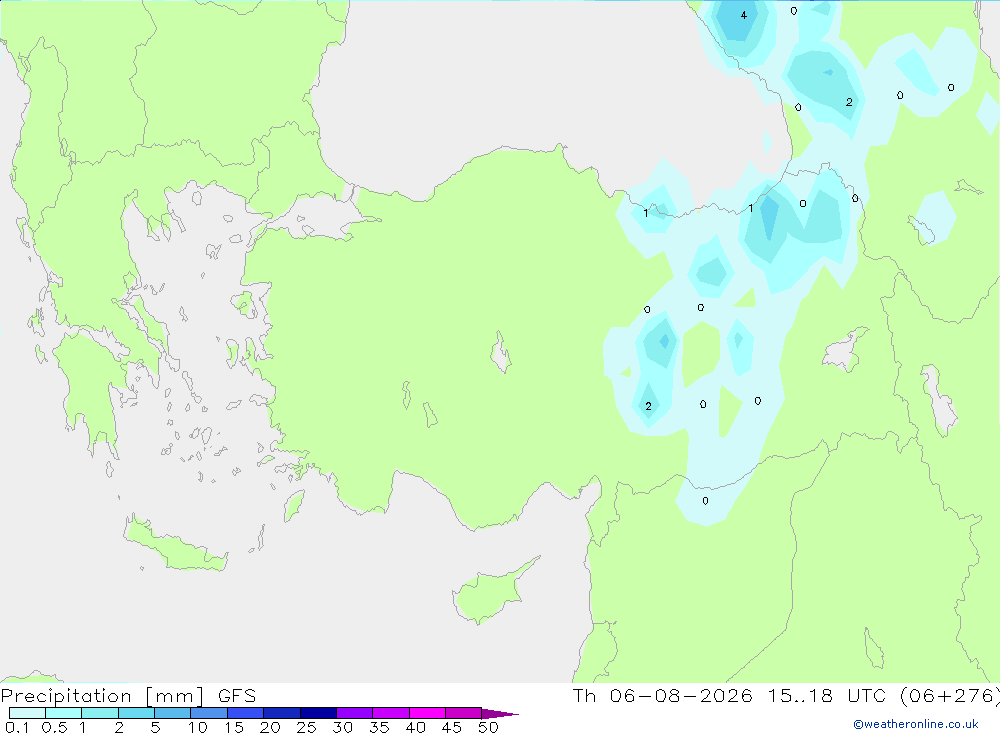Click the 1–2 mm legend color swatch

tap(100, 713)
